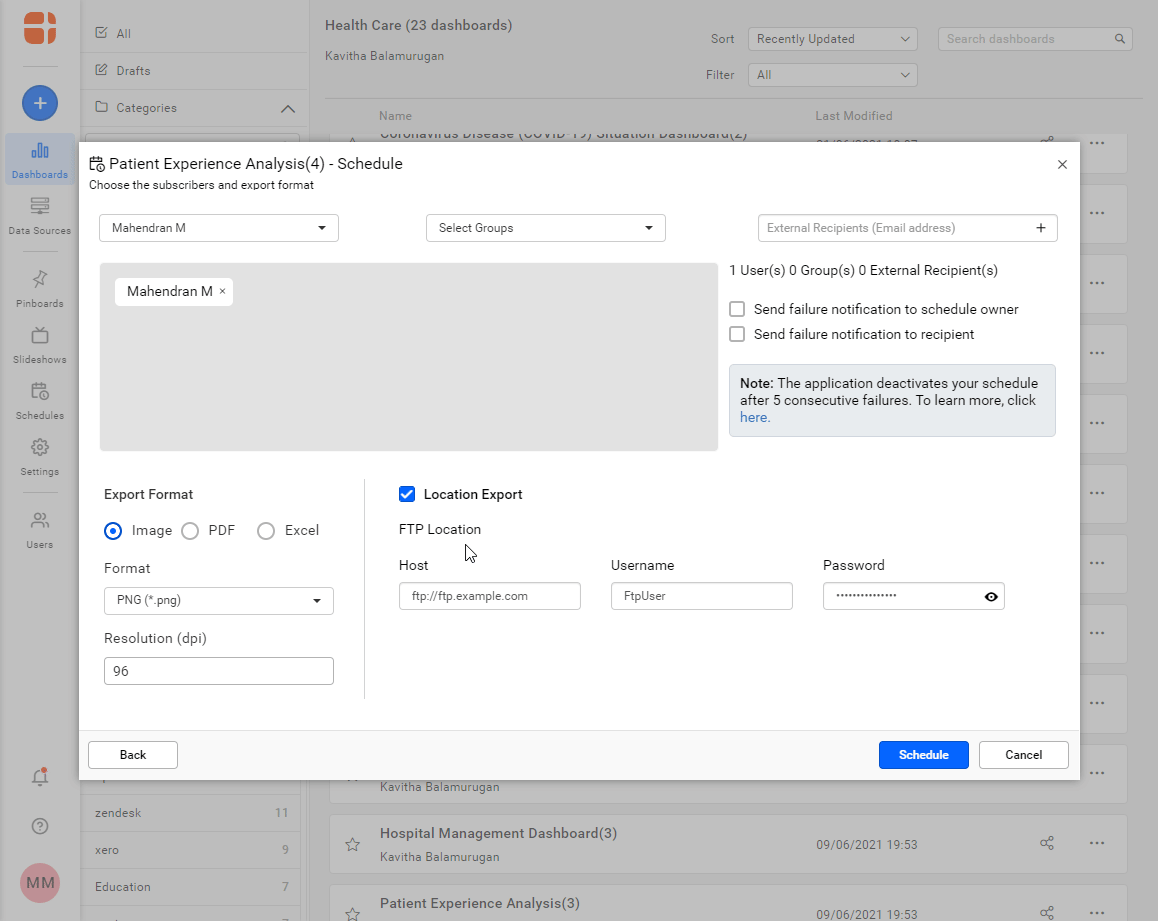Select the PDF export format

pos(190,530)
